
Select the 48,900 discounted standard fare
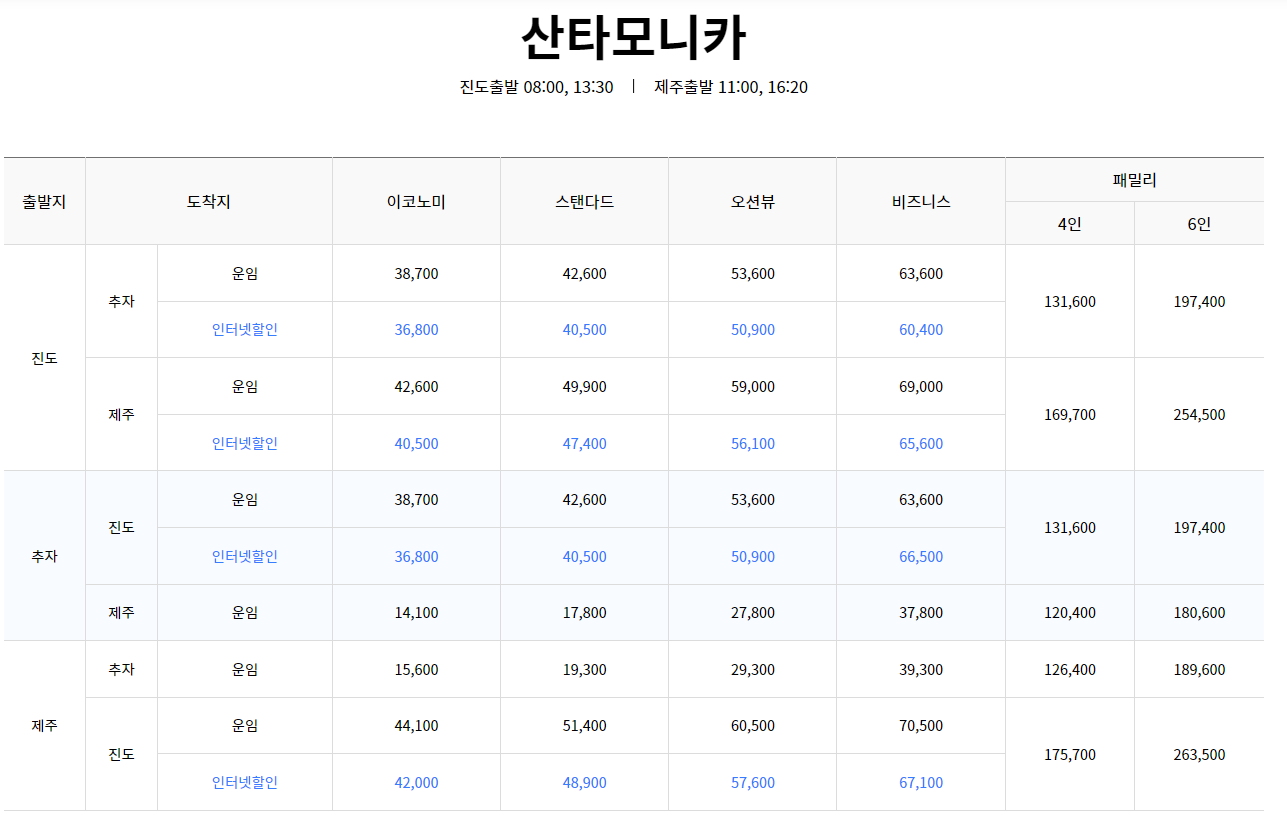[x=585, y=783]
